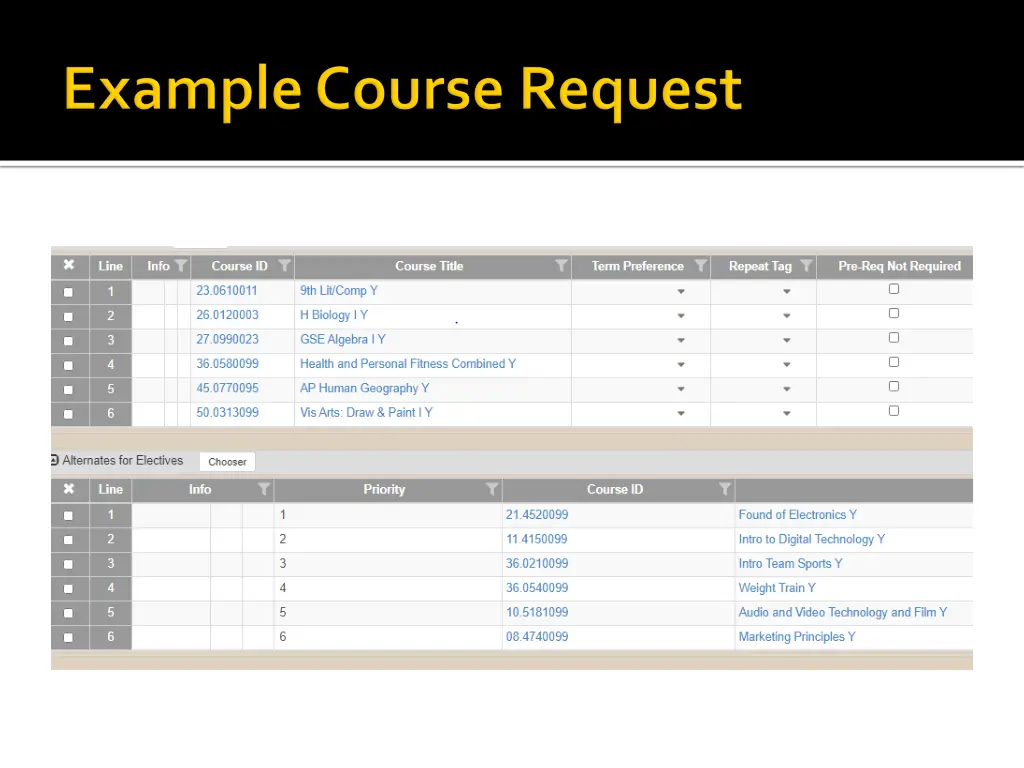Check Pre-Req Not Required for H Biology I
1024x768 pixels.
[894, 313]
